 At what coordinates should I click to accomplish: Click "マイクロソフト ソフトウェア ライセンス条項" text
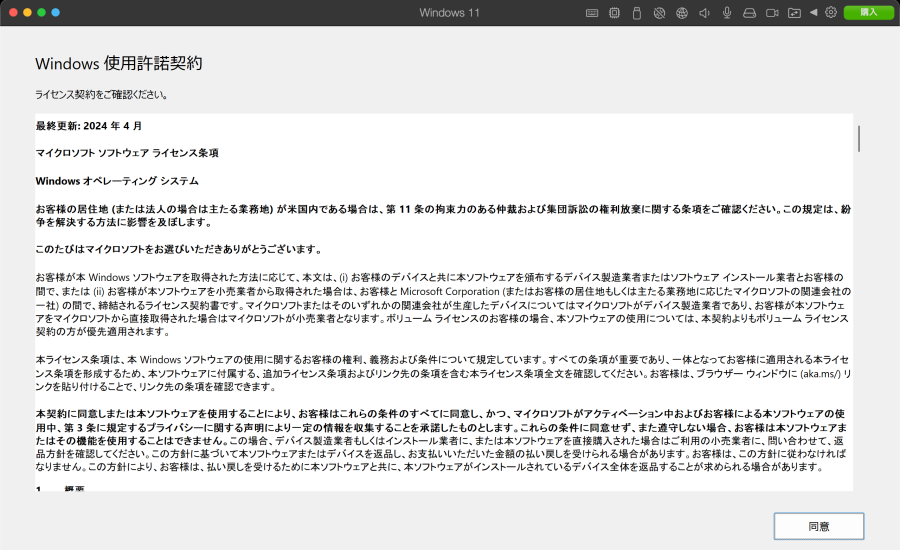pos(127,153)
